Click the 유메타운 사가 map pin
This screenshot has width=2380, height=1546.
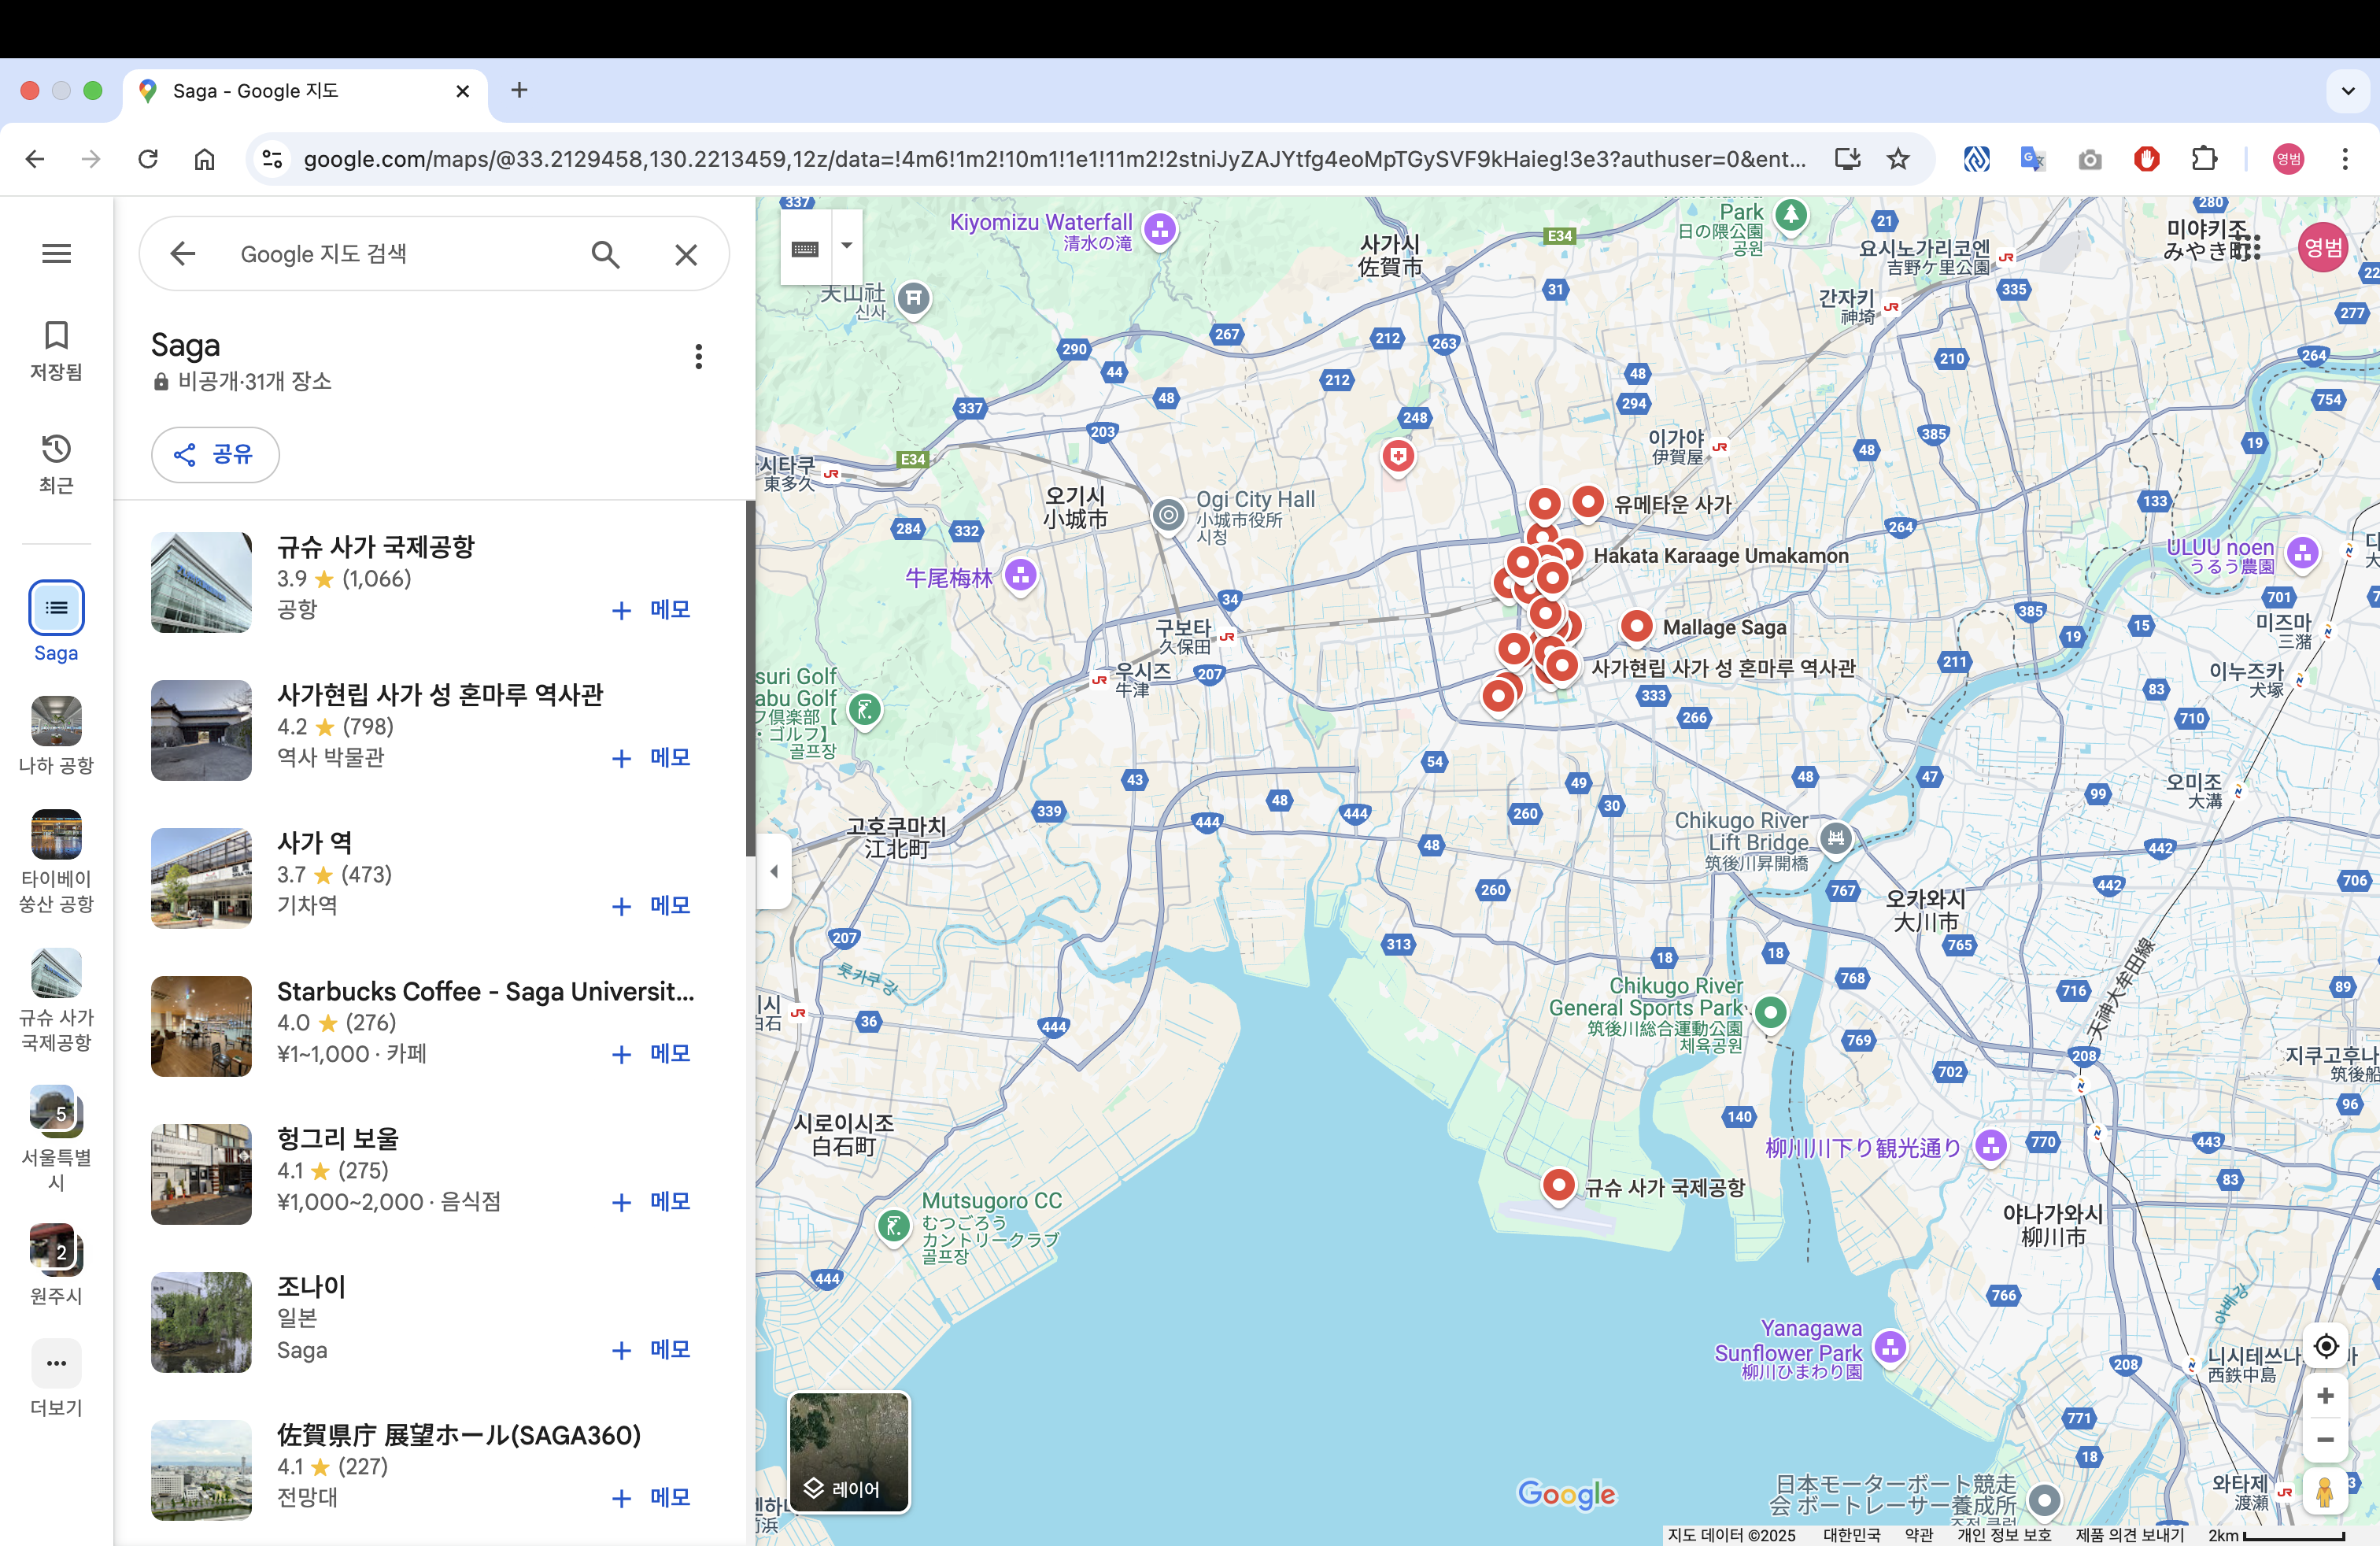coord(1588,502)
